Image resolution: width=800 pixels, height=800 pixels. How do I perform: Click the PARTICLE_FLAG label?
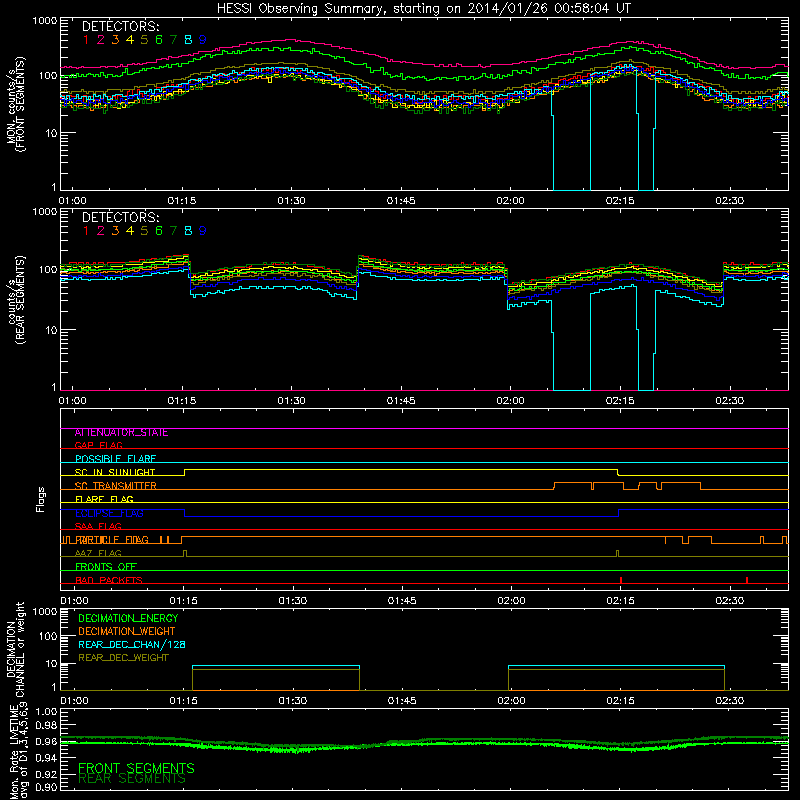(x=112, y=540)
